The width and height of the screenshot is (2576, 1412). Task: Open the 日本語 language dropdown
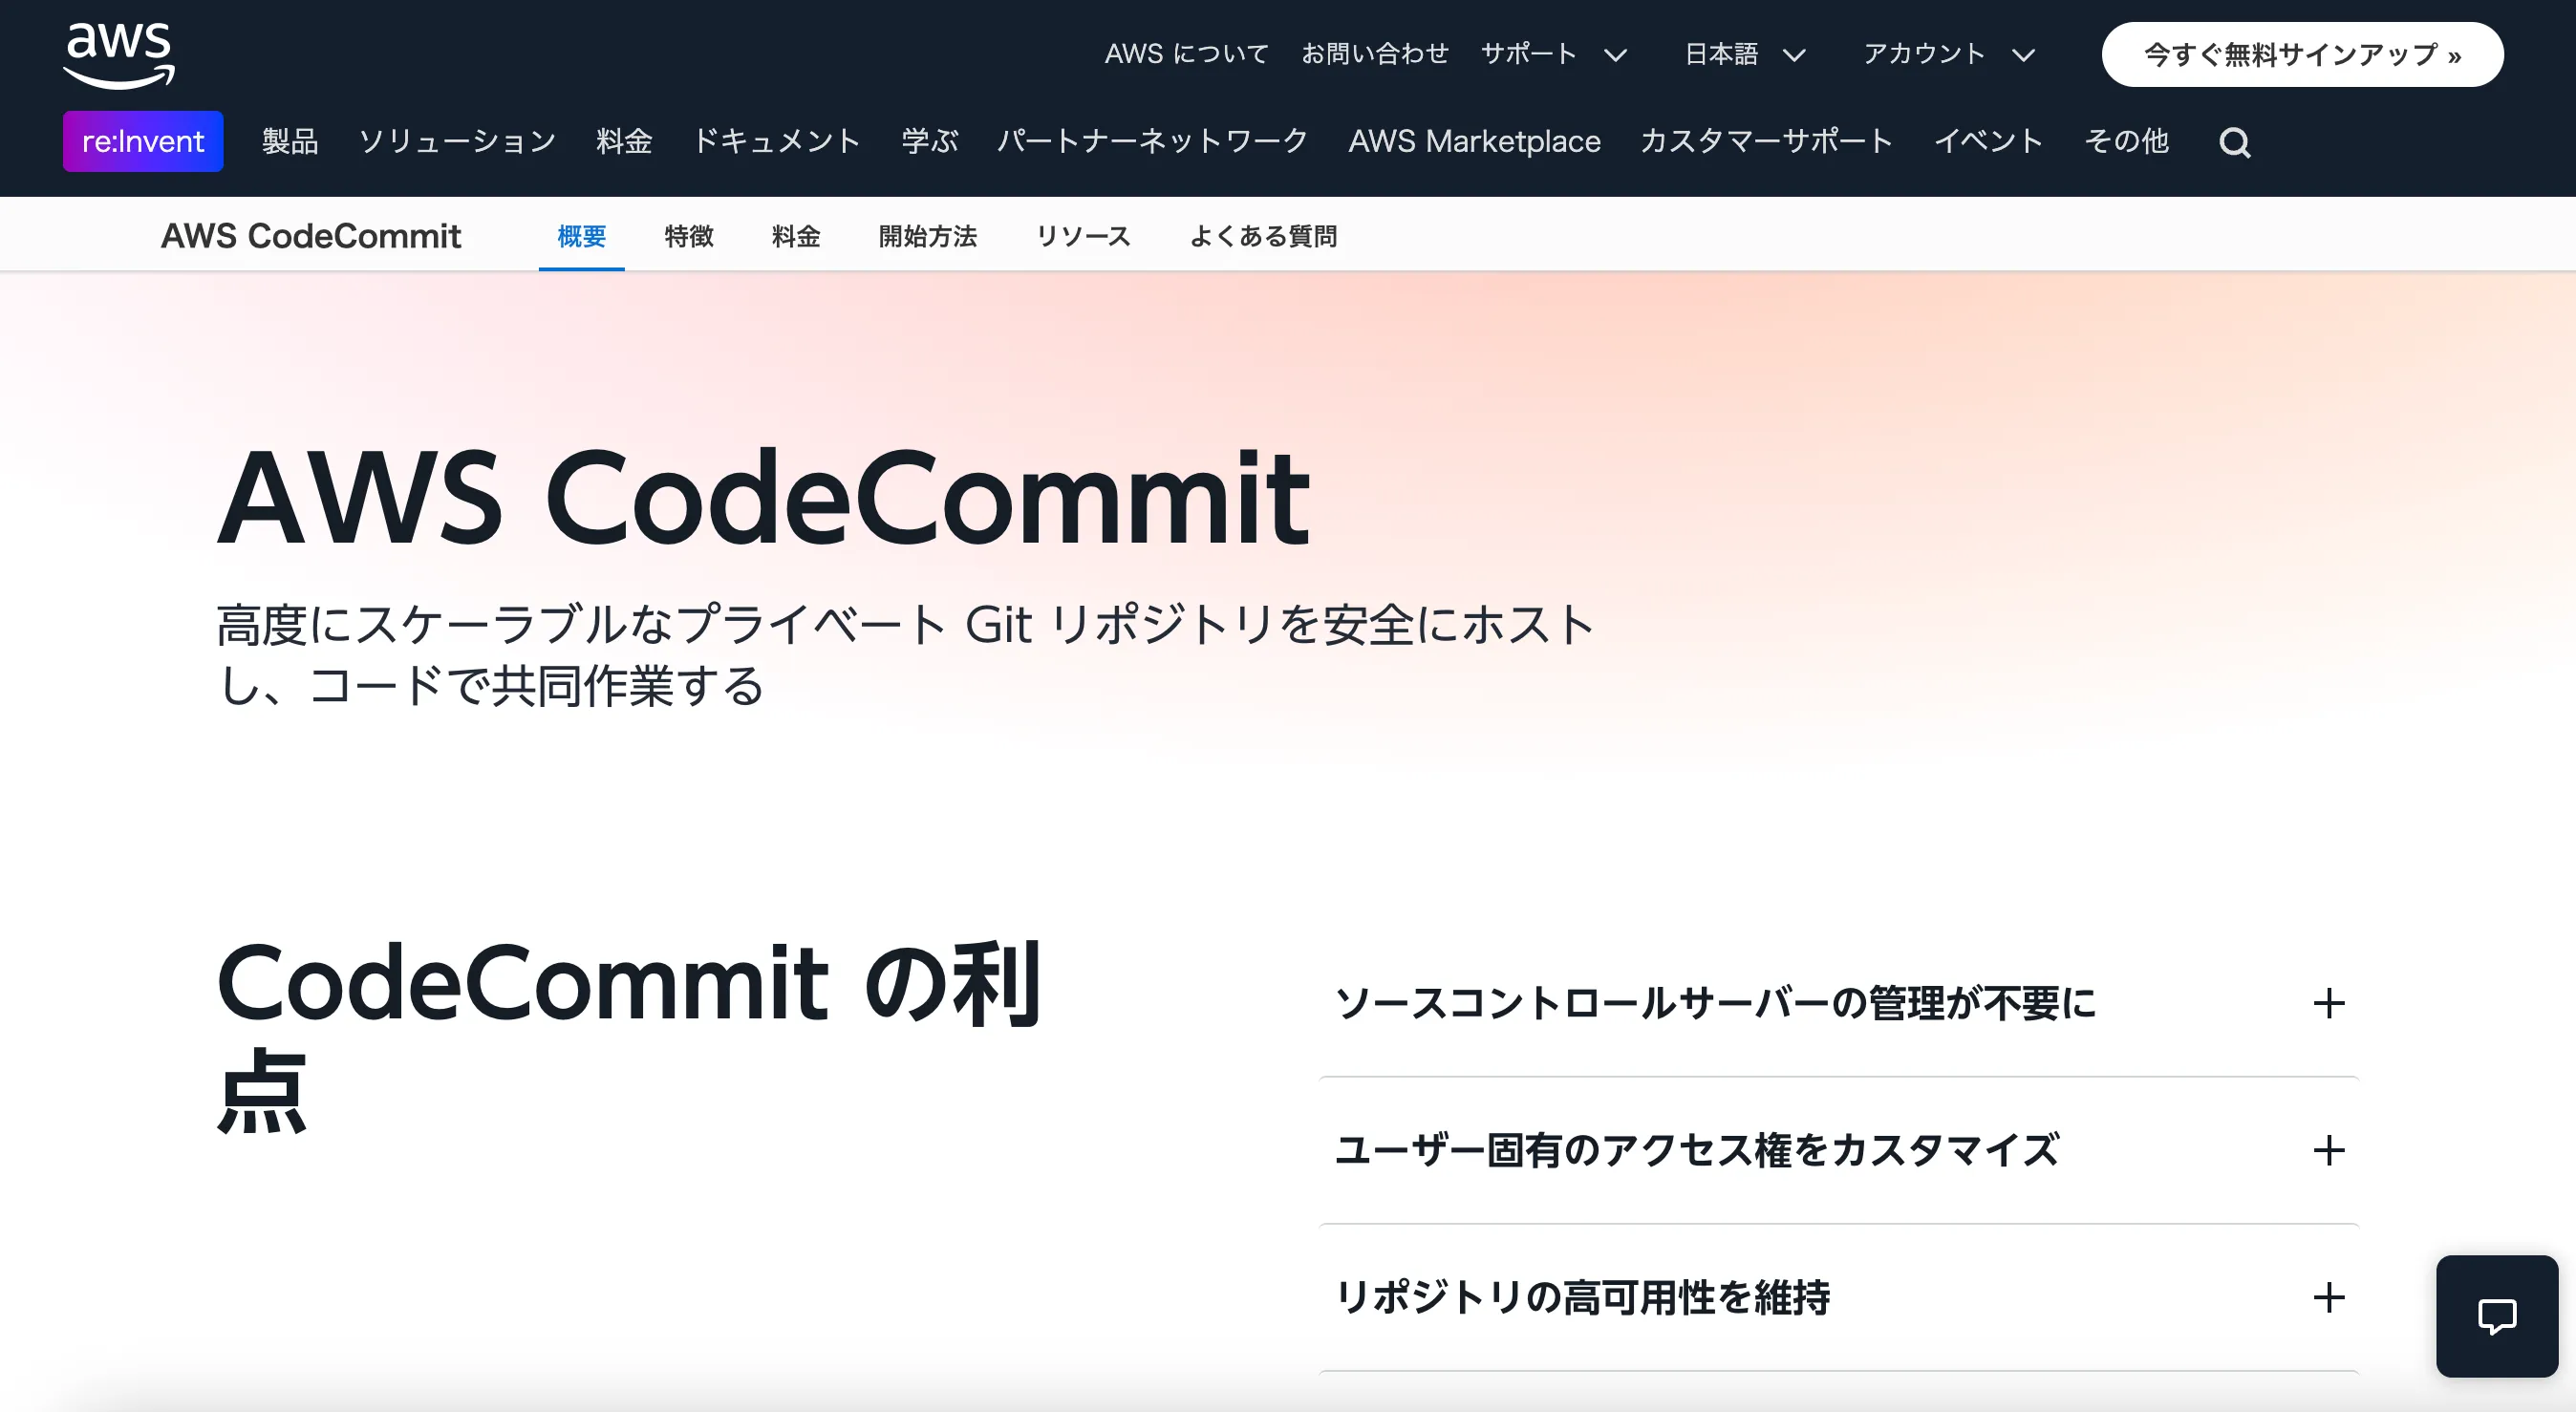1744,54
